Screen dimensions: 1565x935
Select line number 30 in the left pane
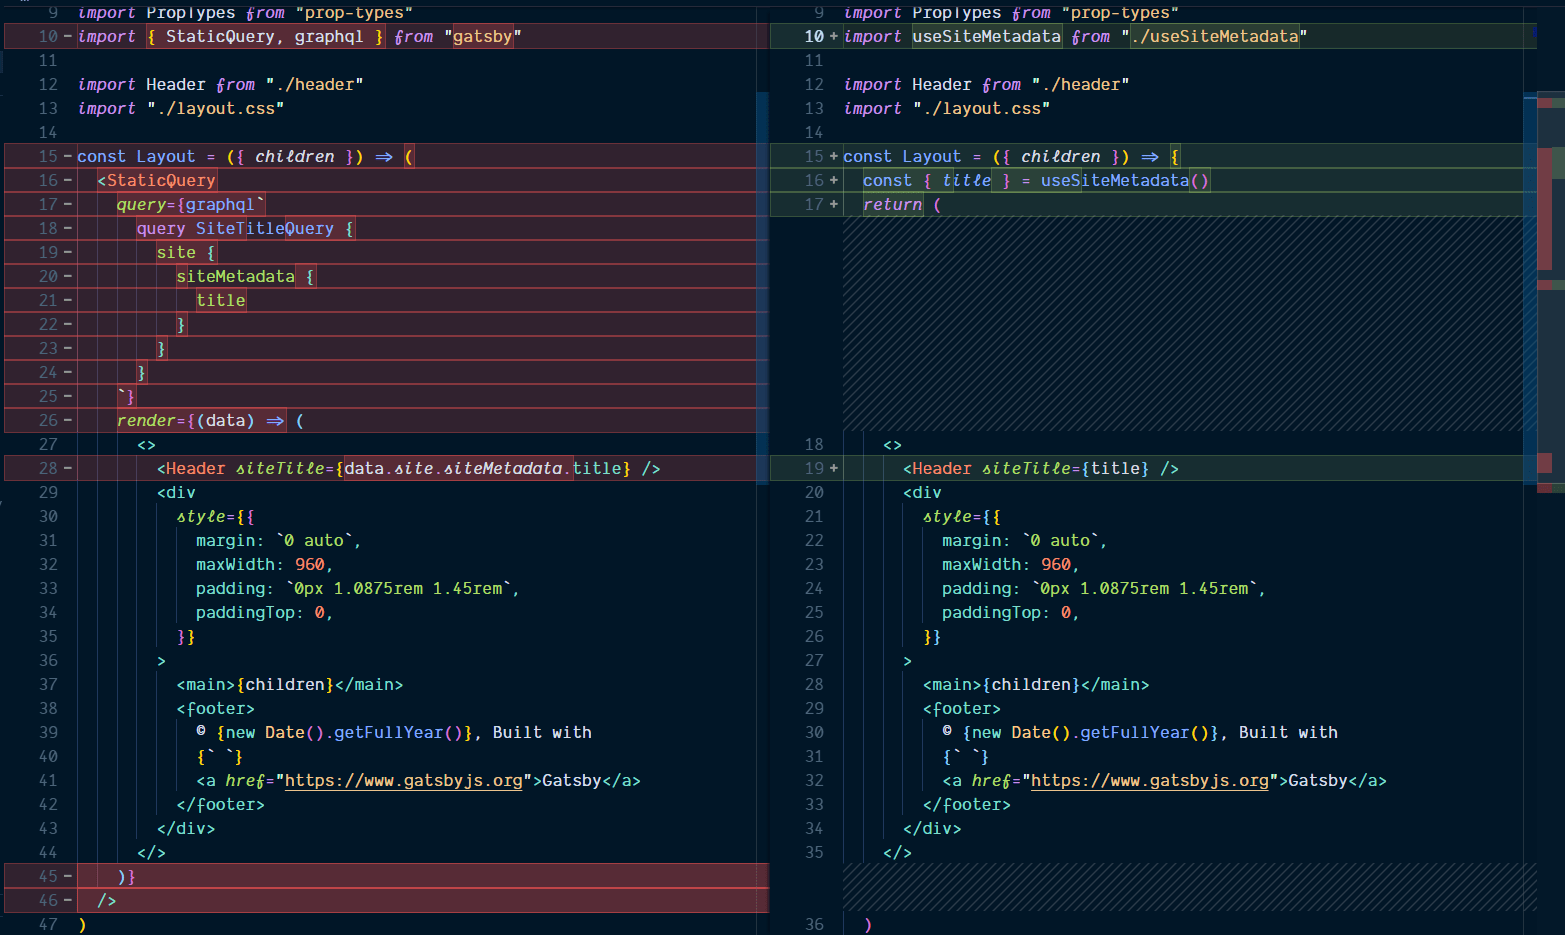[47, 516]
